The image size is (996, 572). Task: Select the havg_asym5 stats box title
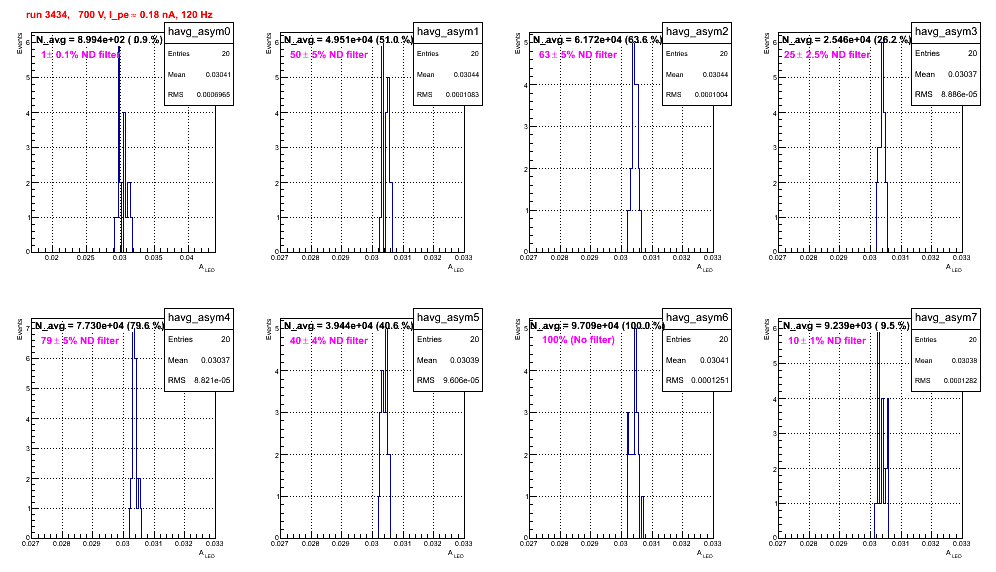(448, 318)
